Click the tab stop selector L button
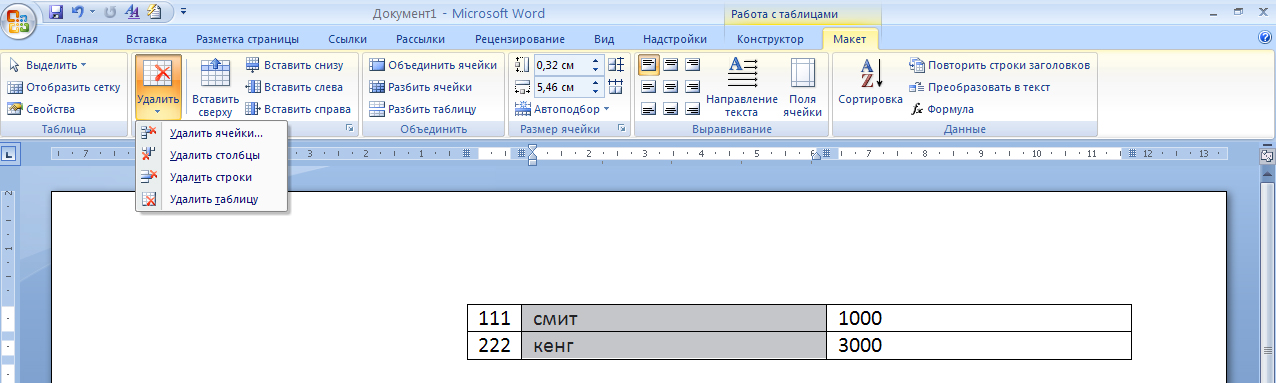 pos(8,154)
